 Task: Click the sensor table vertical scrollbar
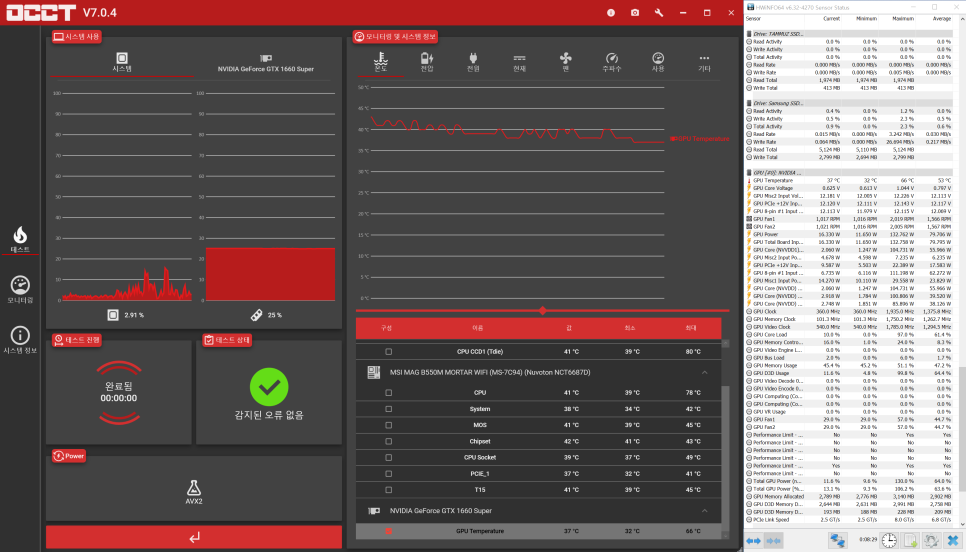coord(725,458)
